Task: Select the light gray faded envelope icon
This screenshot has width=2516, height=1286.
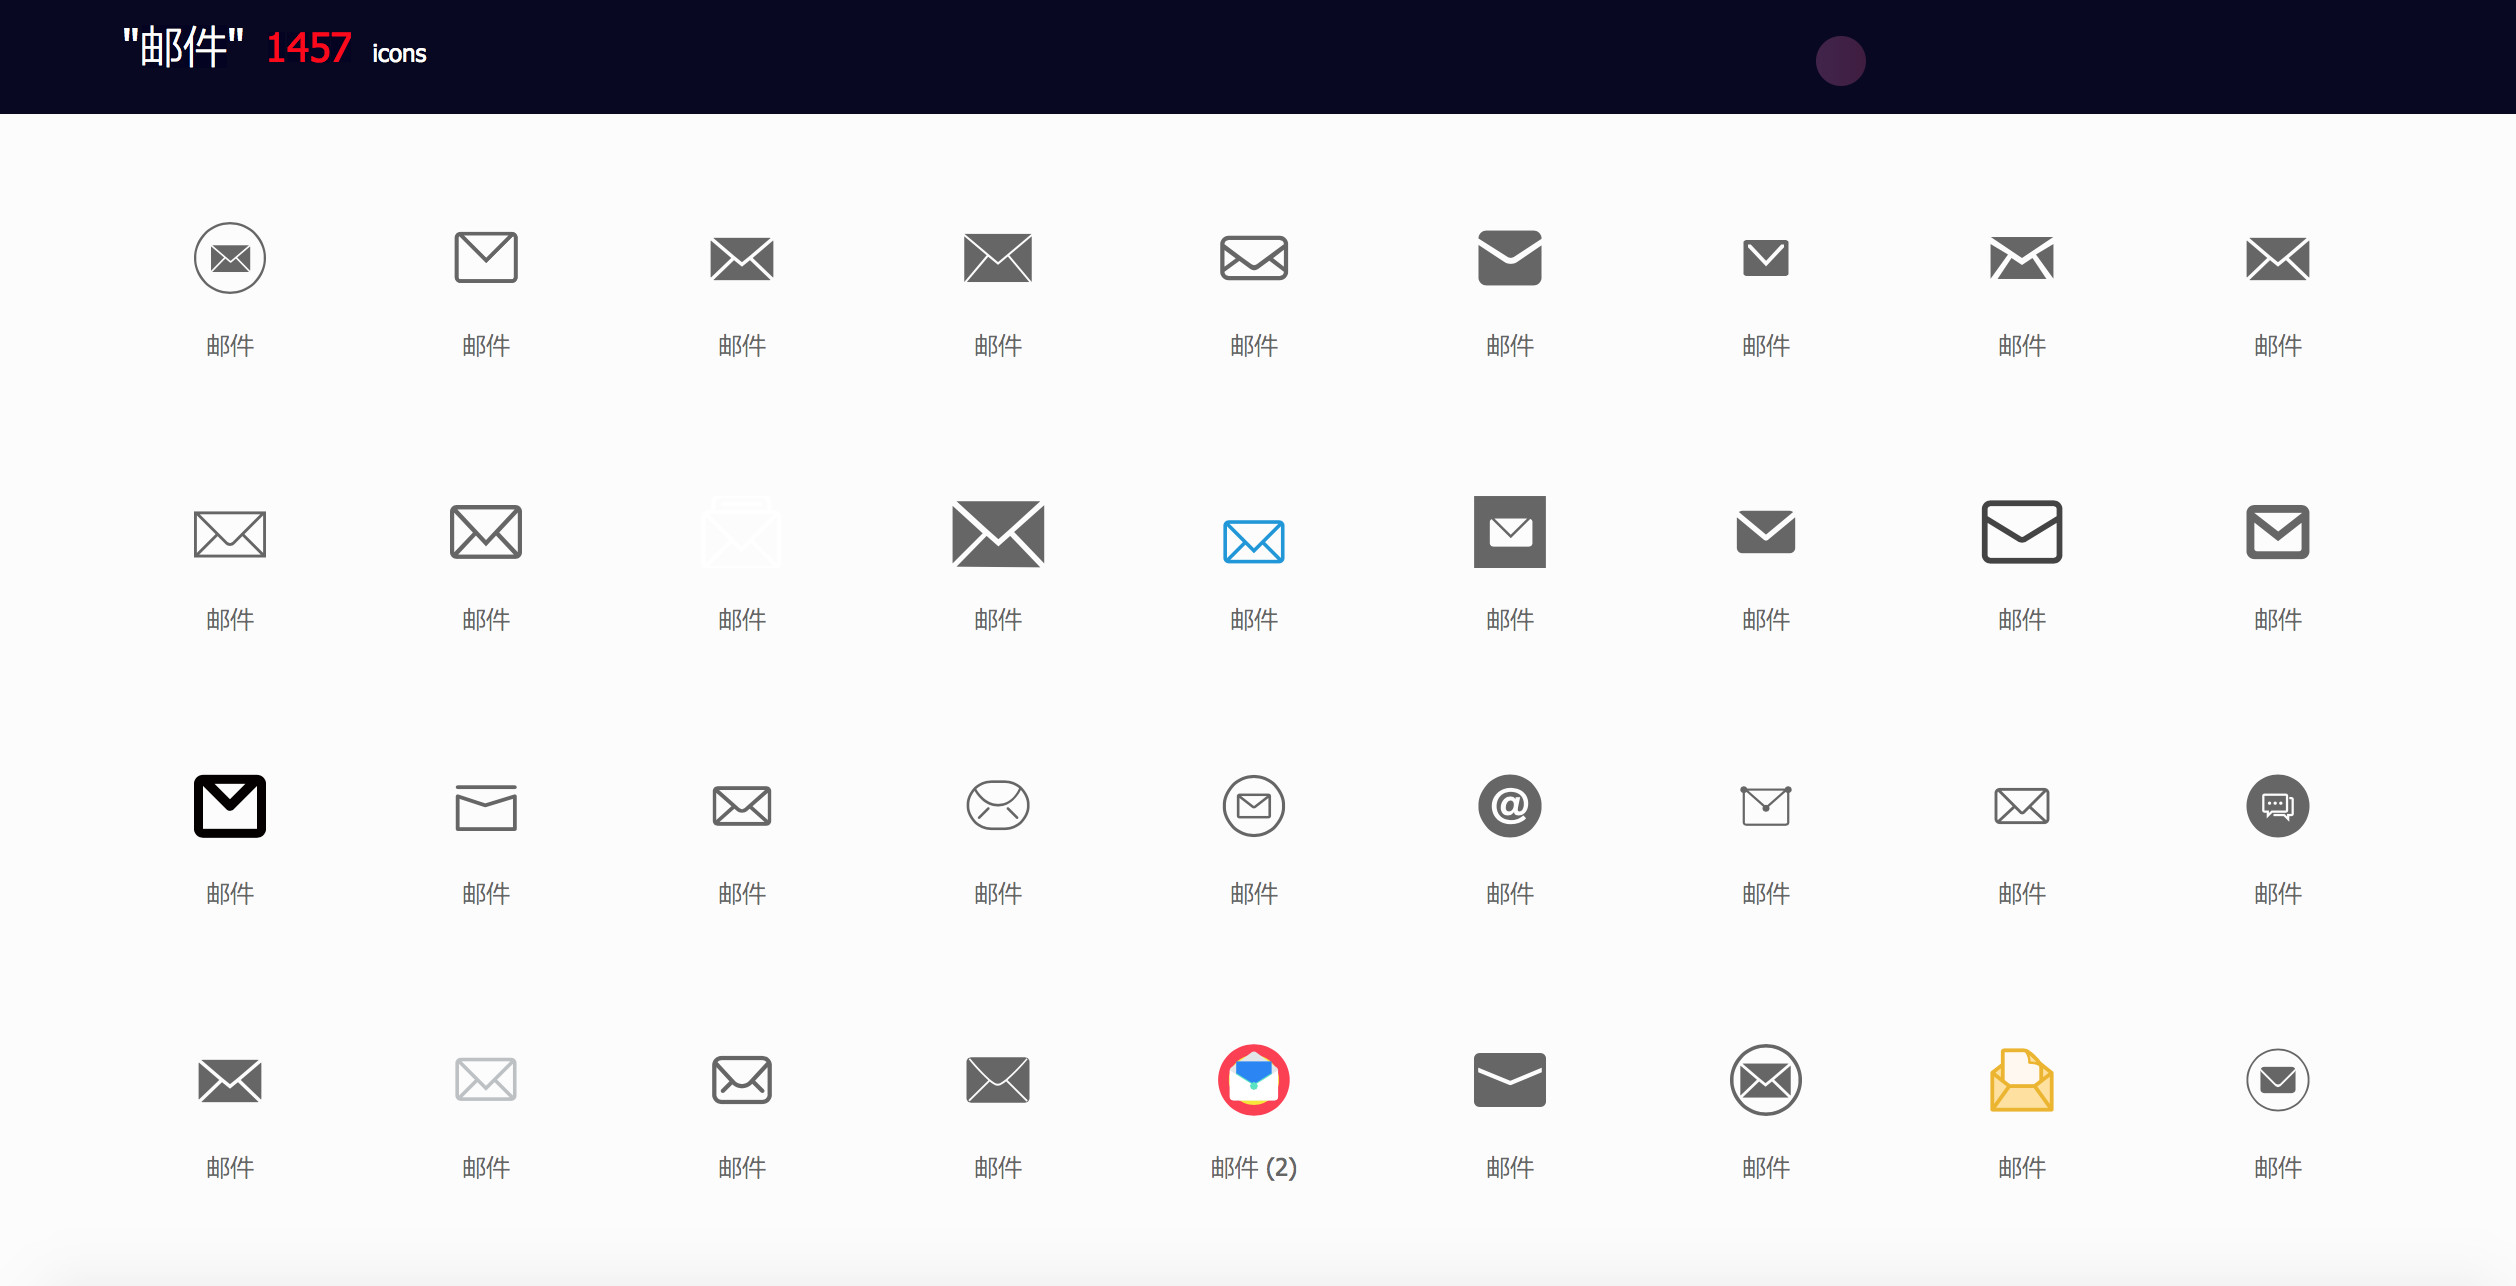Action: (x=486, y=1080)
